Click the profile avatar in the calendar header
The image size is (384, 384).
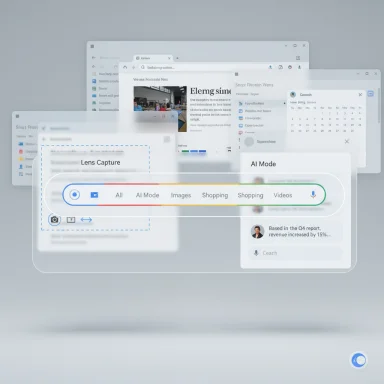(293, 94)
